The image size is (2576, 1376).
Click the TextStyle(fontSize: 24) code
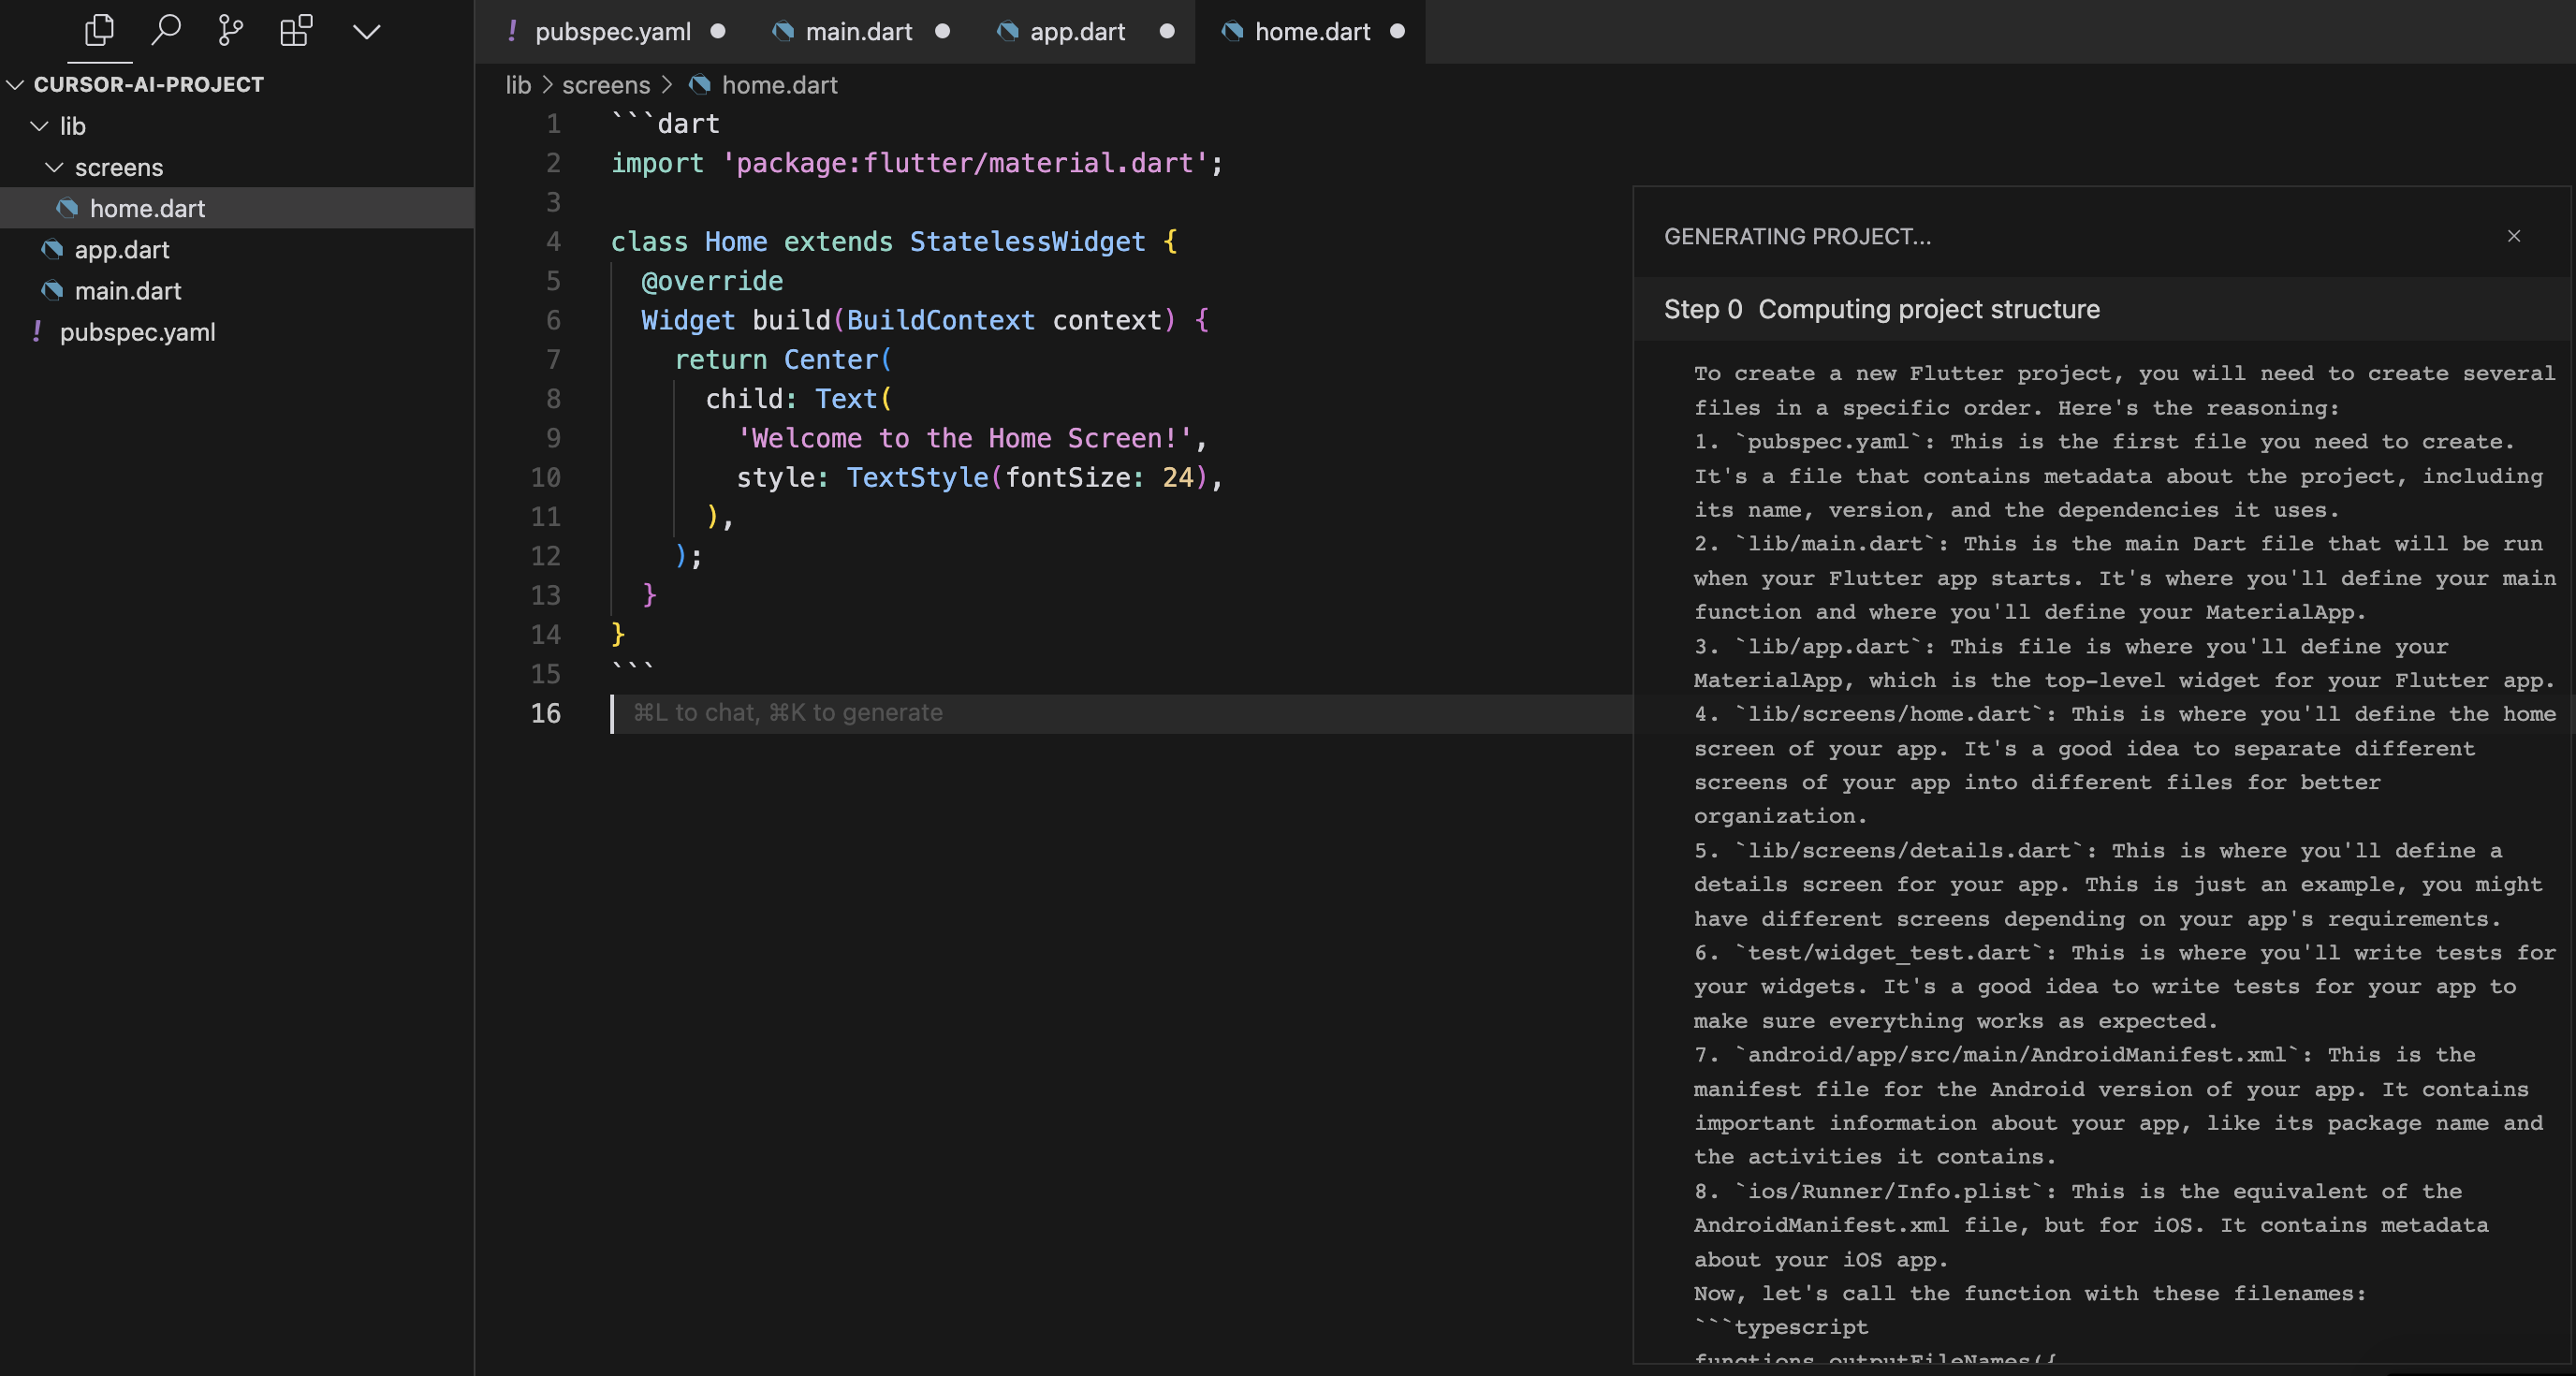[1028, 478]
